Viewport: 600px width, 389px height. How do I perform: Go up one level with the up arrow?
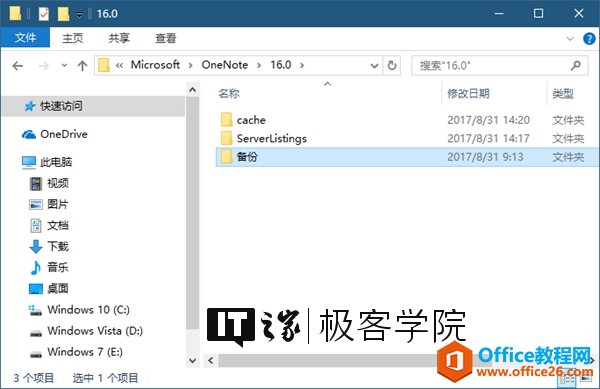(82, 66)
